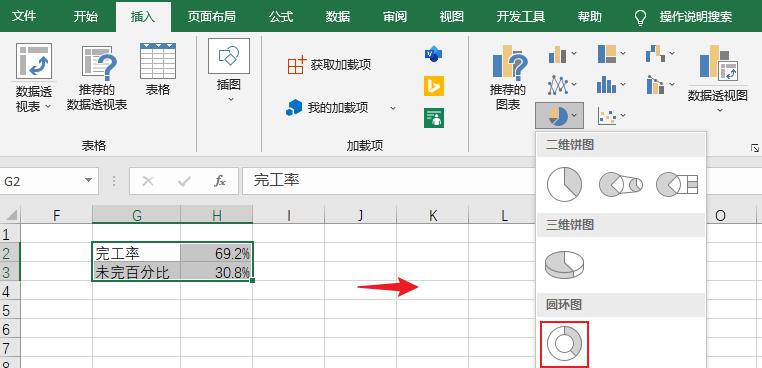Open the 插图 illustrations dropdown
This screenshot has width=762, height=368.
tap(229, 71)
